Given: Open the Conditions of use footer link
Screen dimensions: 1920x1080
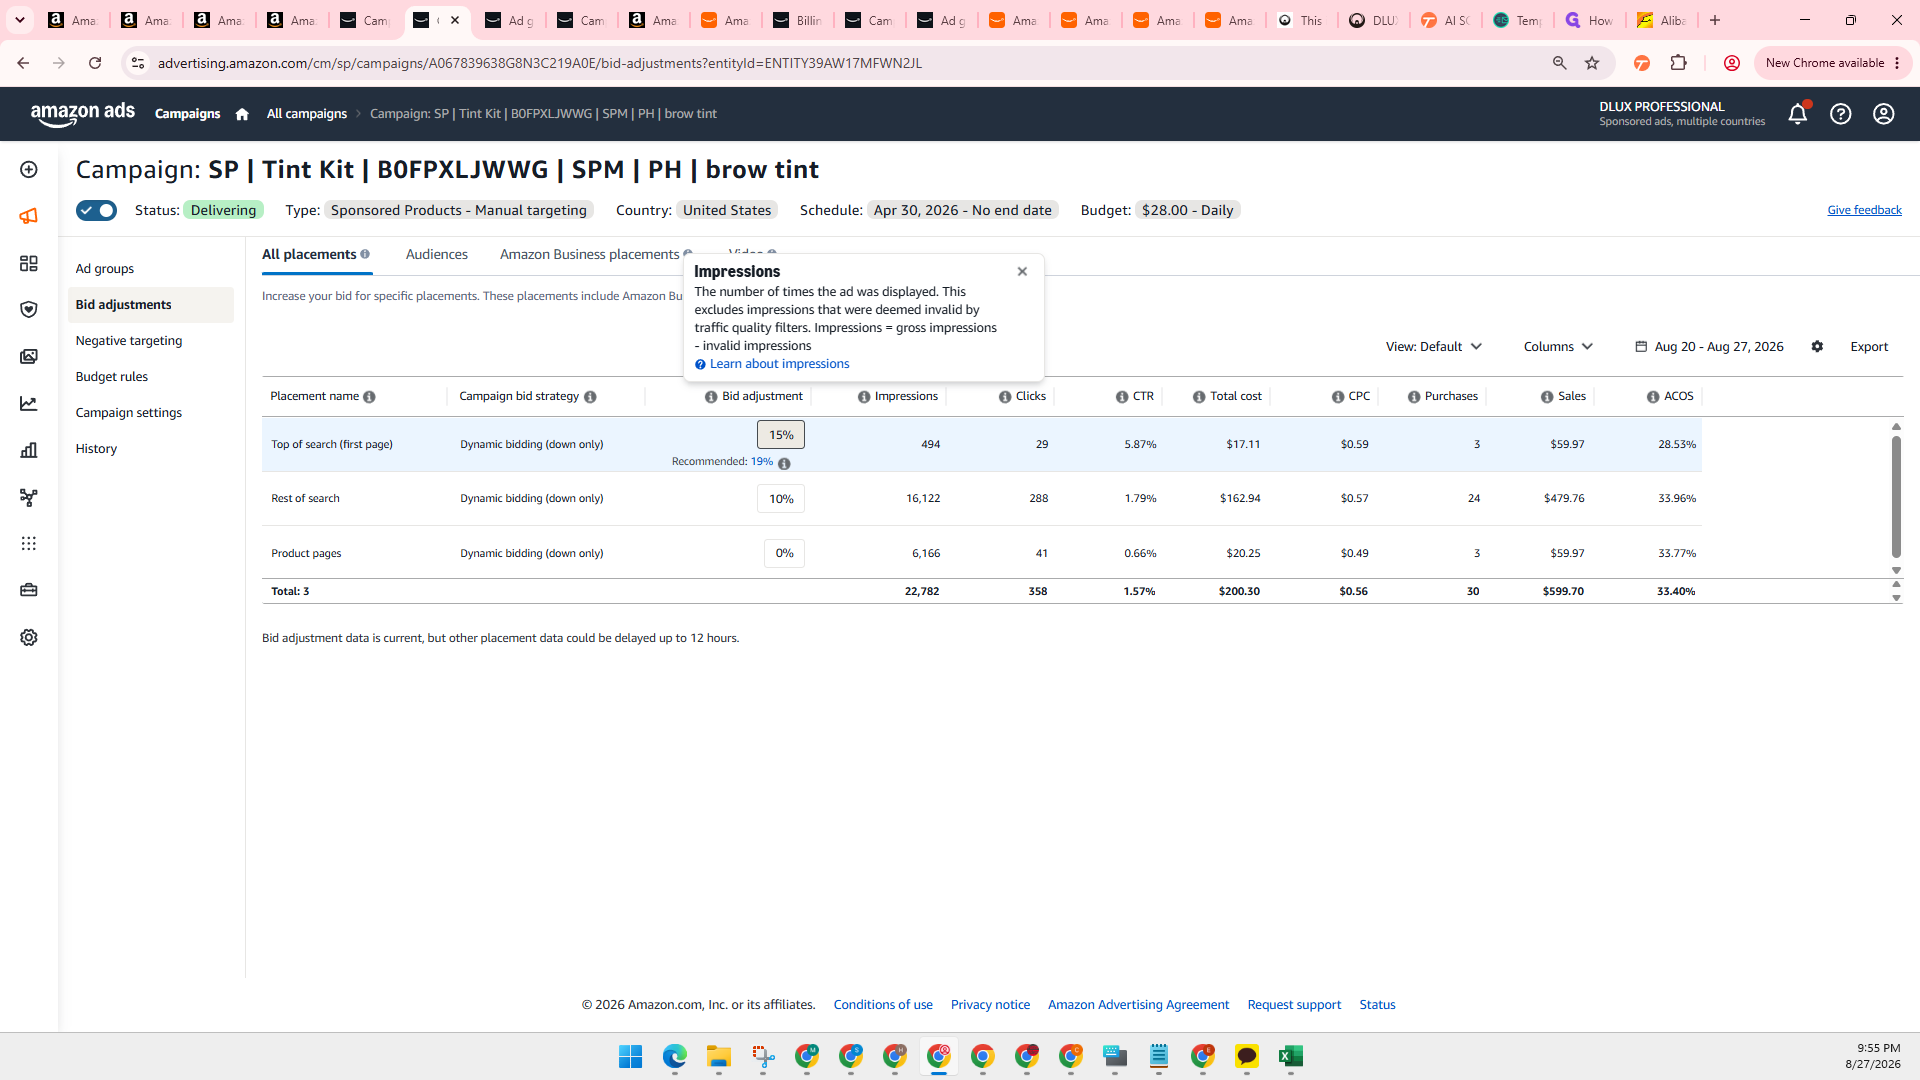Looking at the screenshot, I should (883, 1005).
